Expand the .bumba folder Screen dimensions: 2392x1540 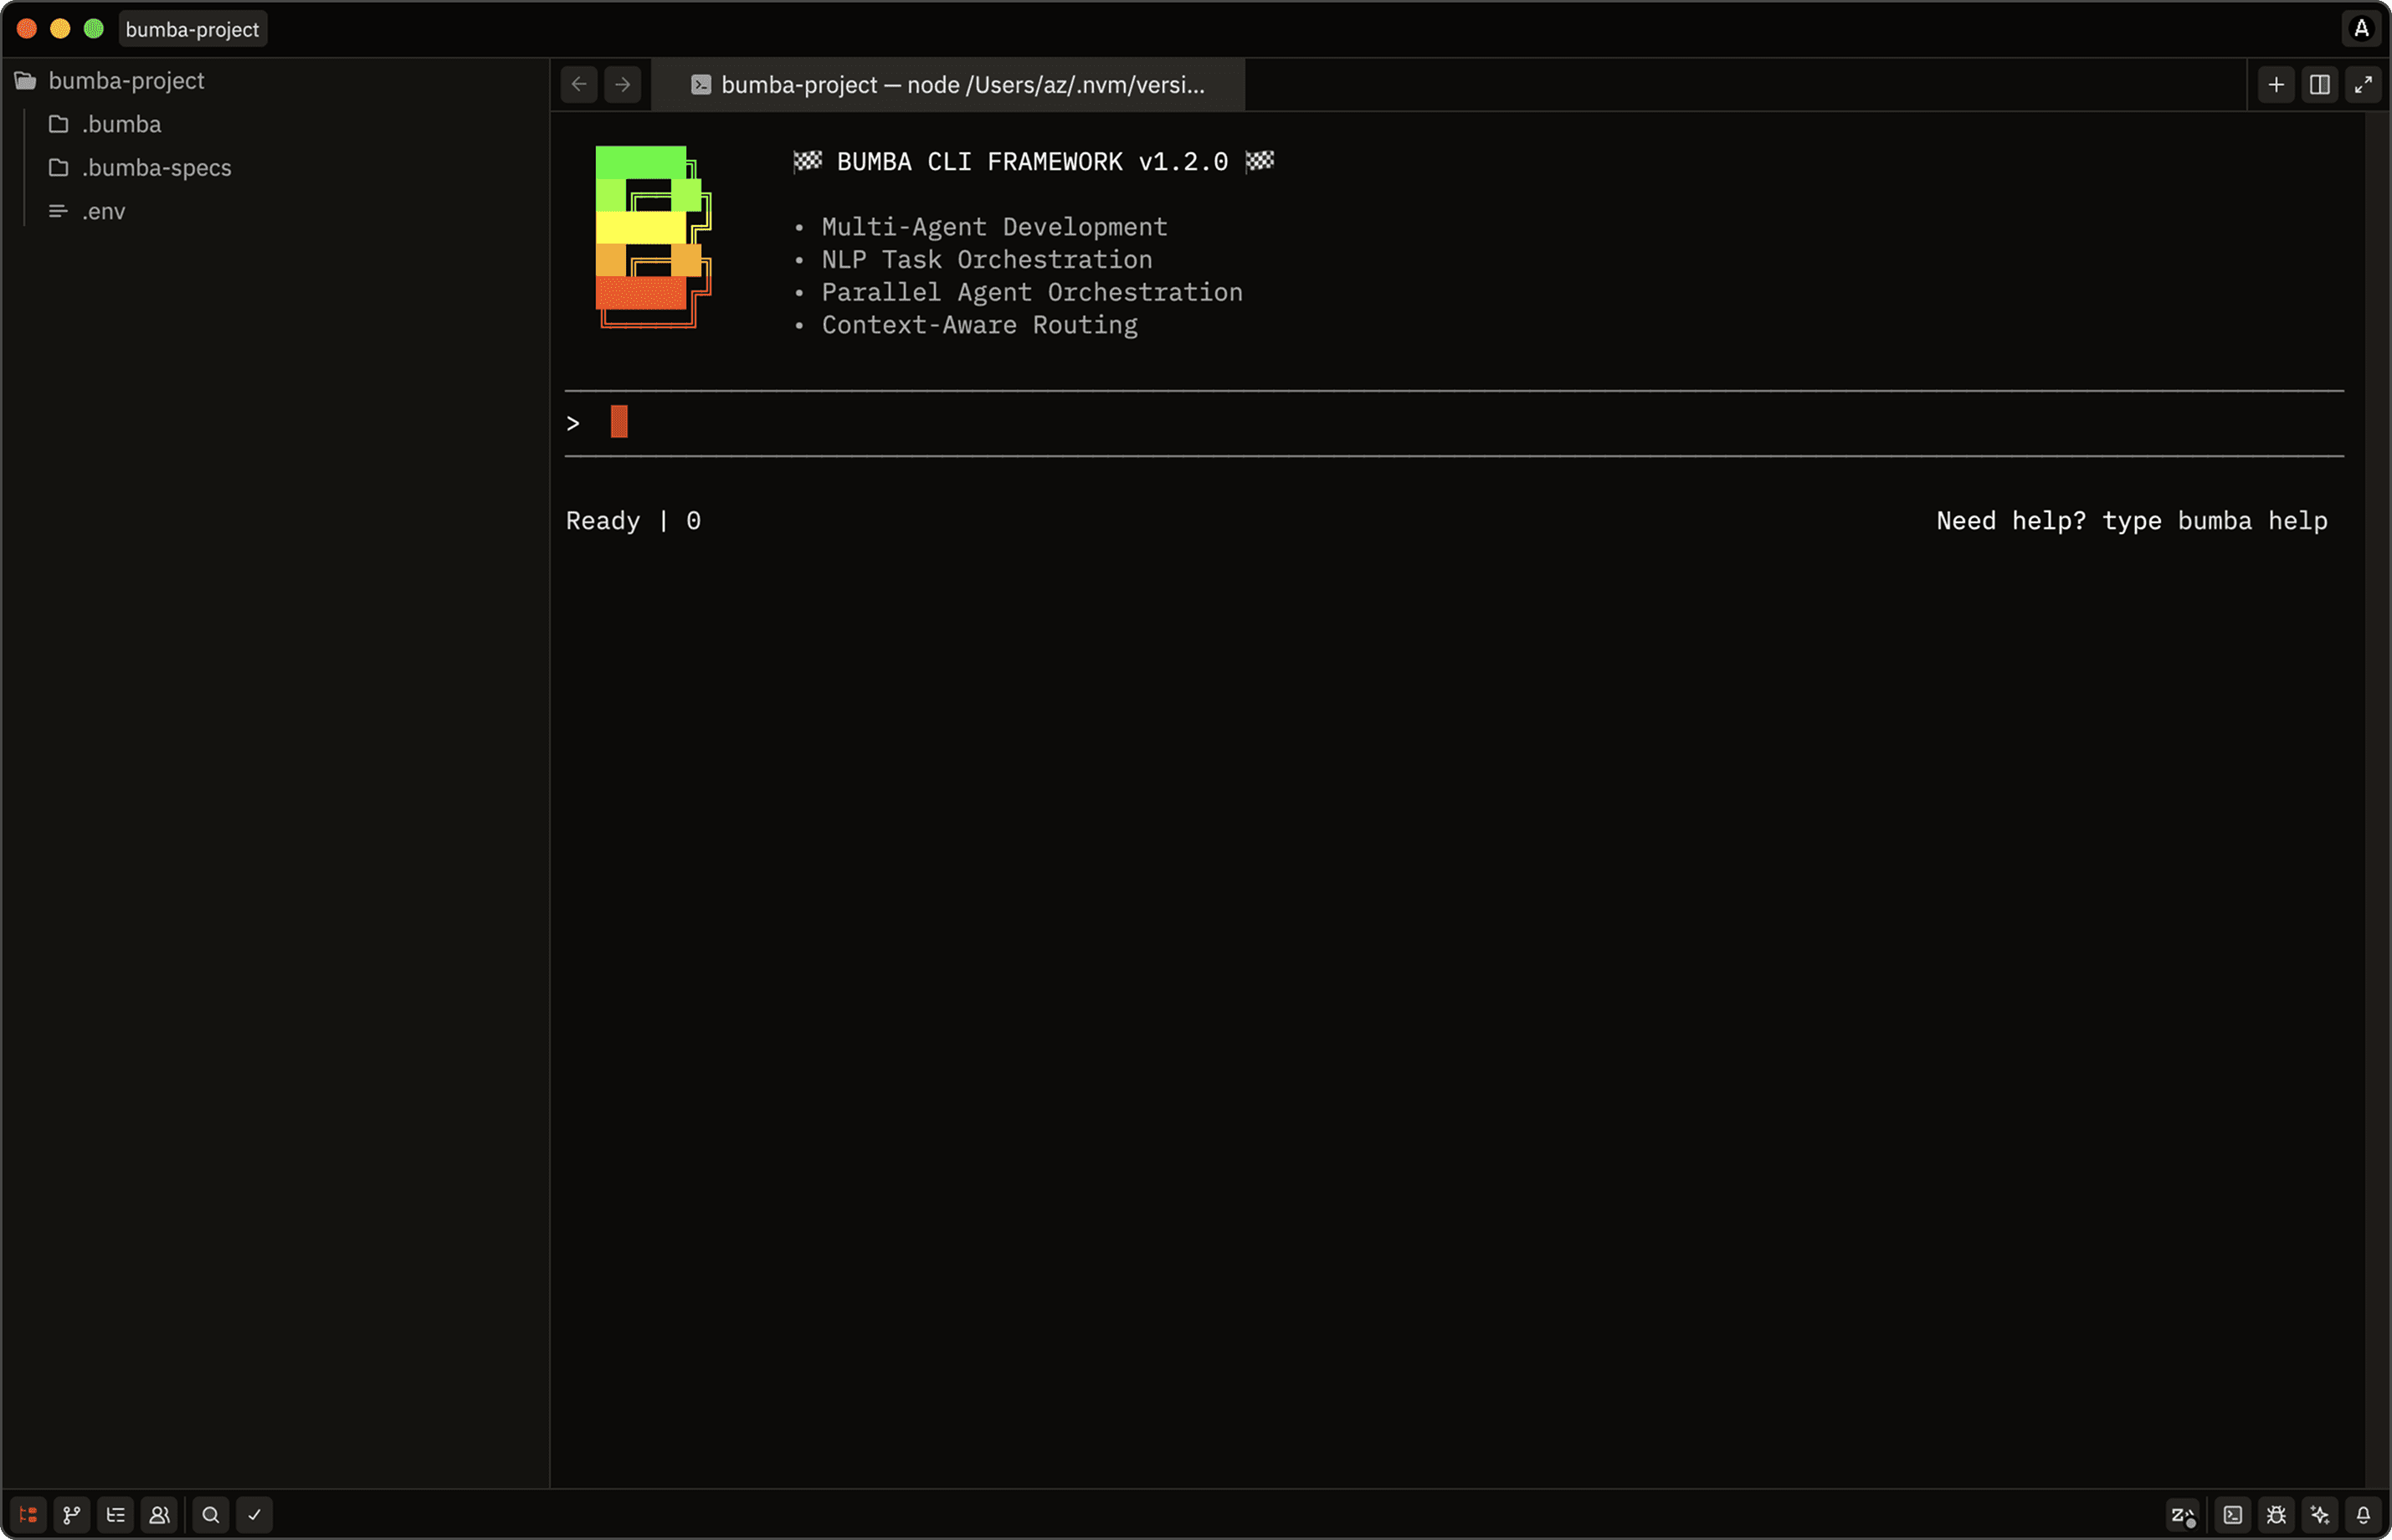pos(121,124)
